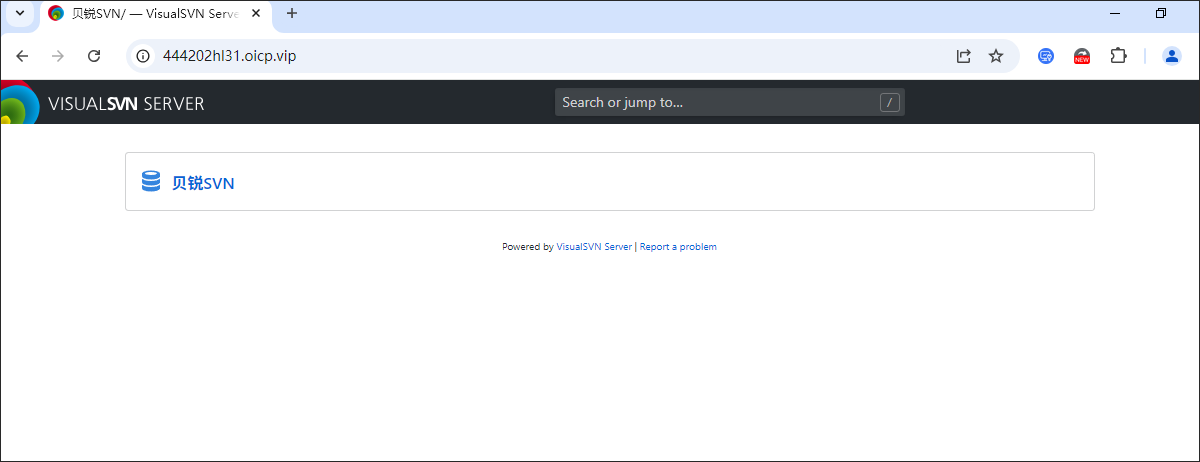Open the 贝锐SVN repository link
This screenshot has width=1200, height=462.
click(x=203, y=183)
